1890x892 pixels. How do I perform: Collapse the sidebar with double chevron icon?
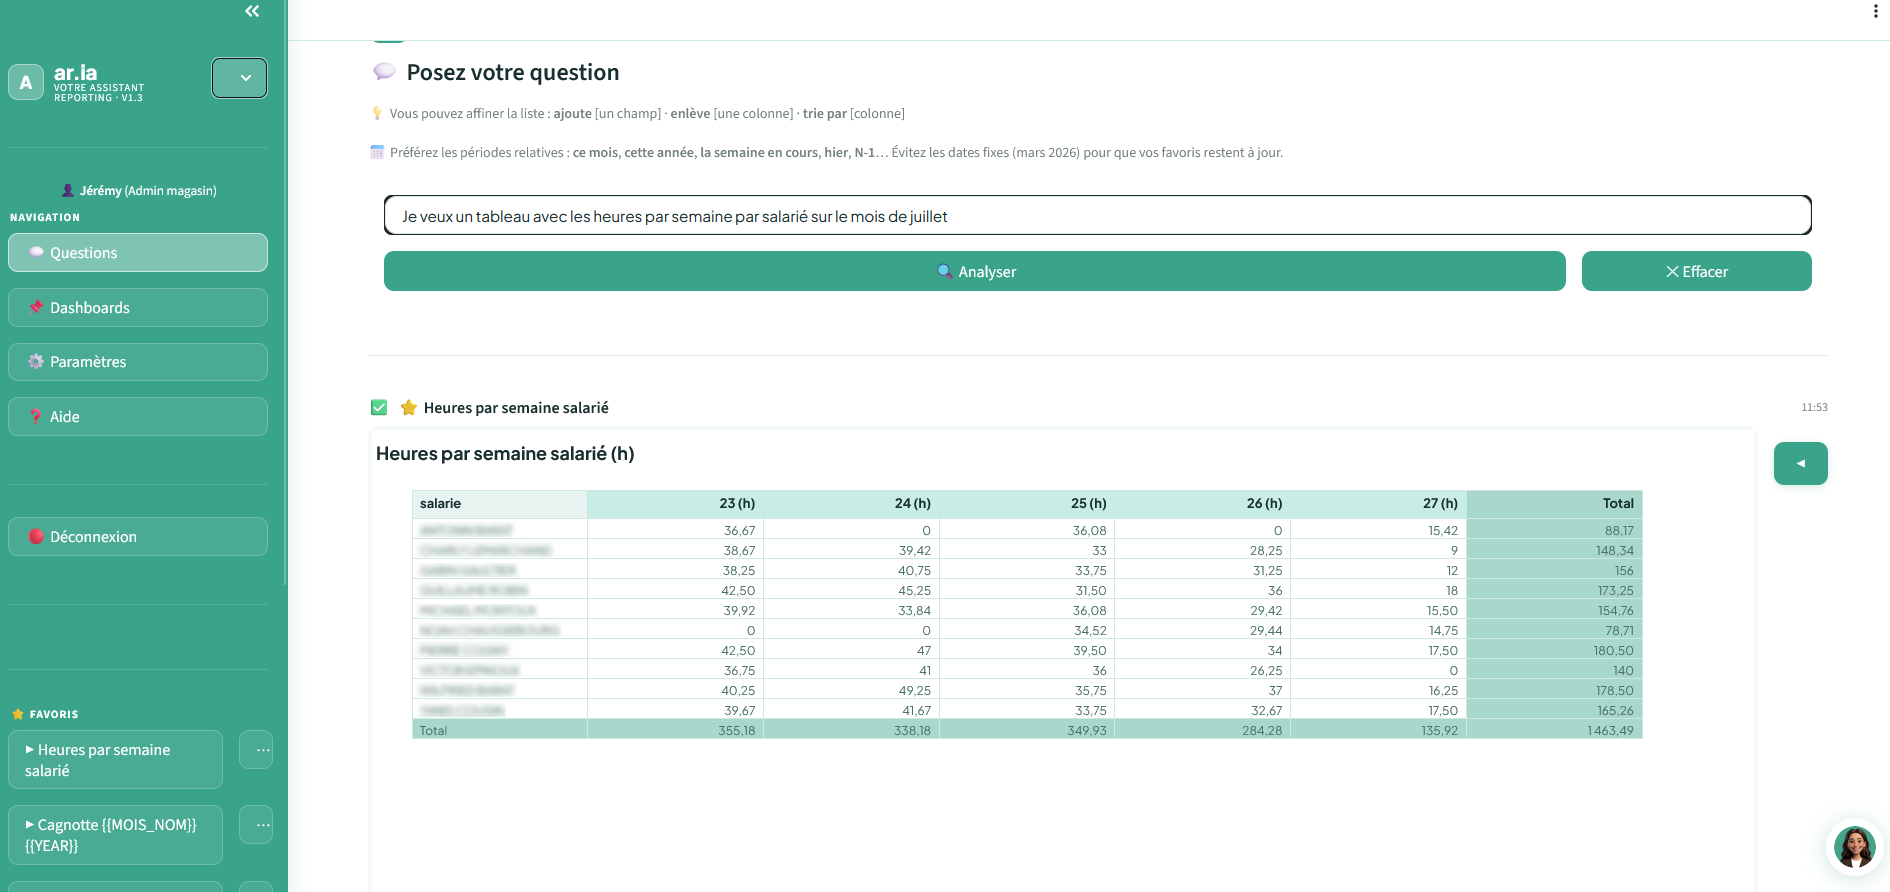coord(252,11)
